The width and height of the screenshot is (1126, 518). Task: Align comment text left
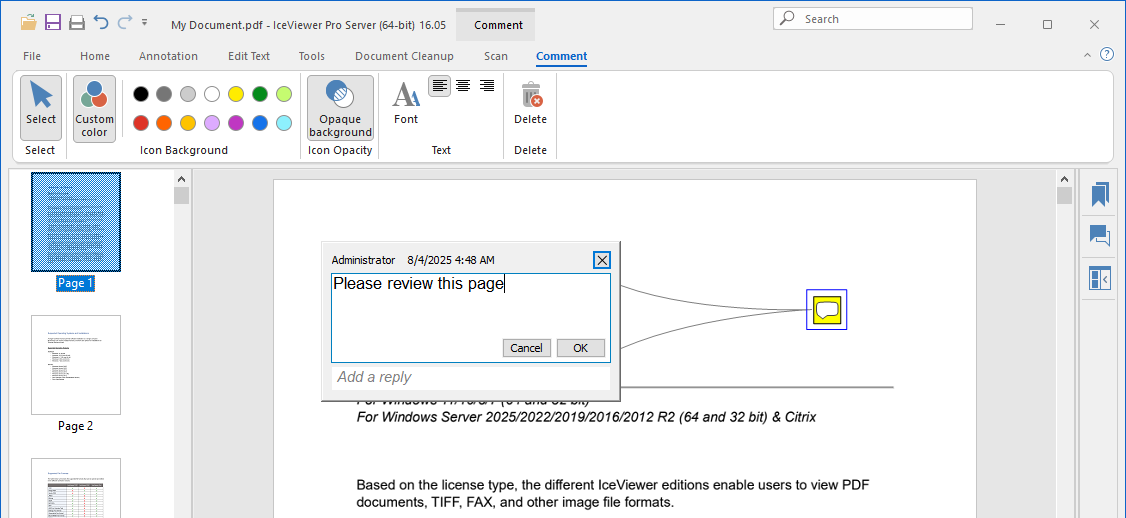point(439,86)
